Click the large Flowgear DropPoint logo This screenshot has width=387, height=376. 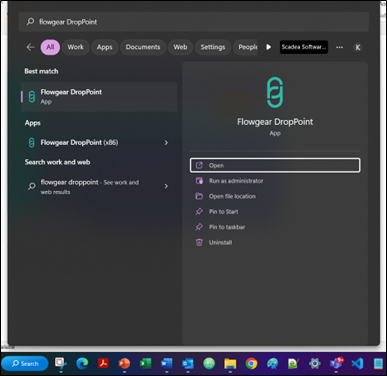(275, 92)
